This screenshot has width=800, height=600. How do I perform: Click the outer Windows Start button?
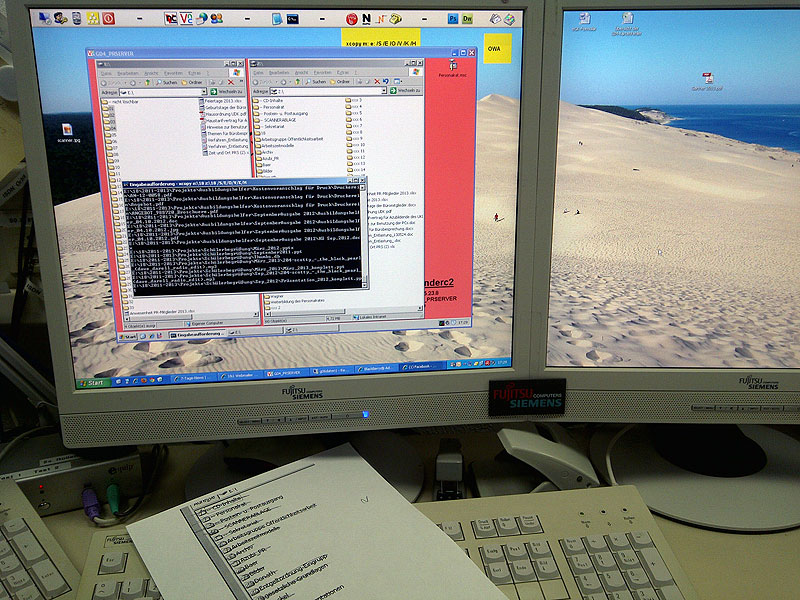[x=92, y=383]
